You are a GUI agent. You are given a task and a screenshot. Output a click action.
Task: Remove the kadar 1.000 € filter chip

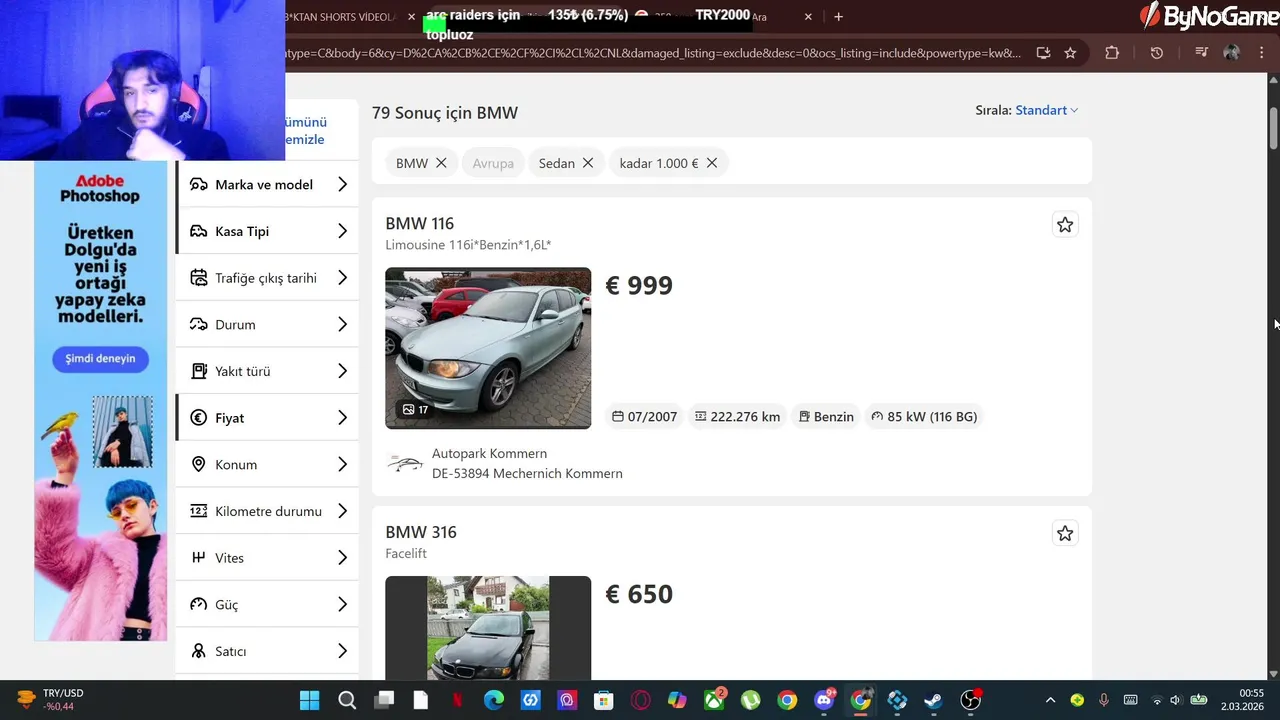point(712,163)
